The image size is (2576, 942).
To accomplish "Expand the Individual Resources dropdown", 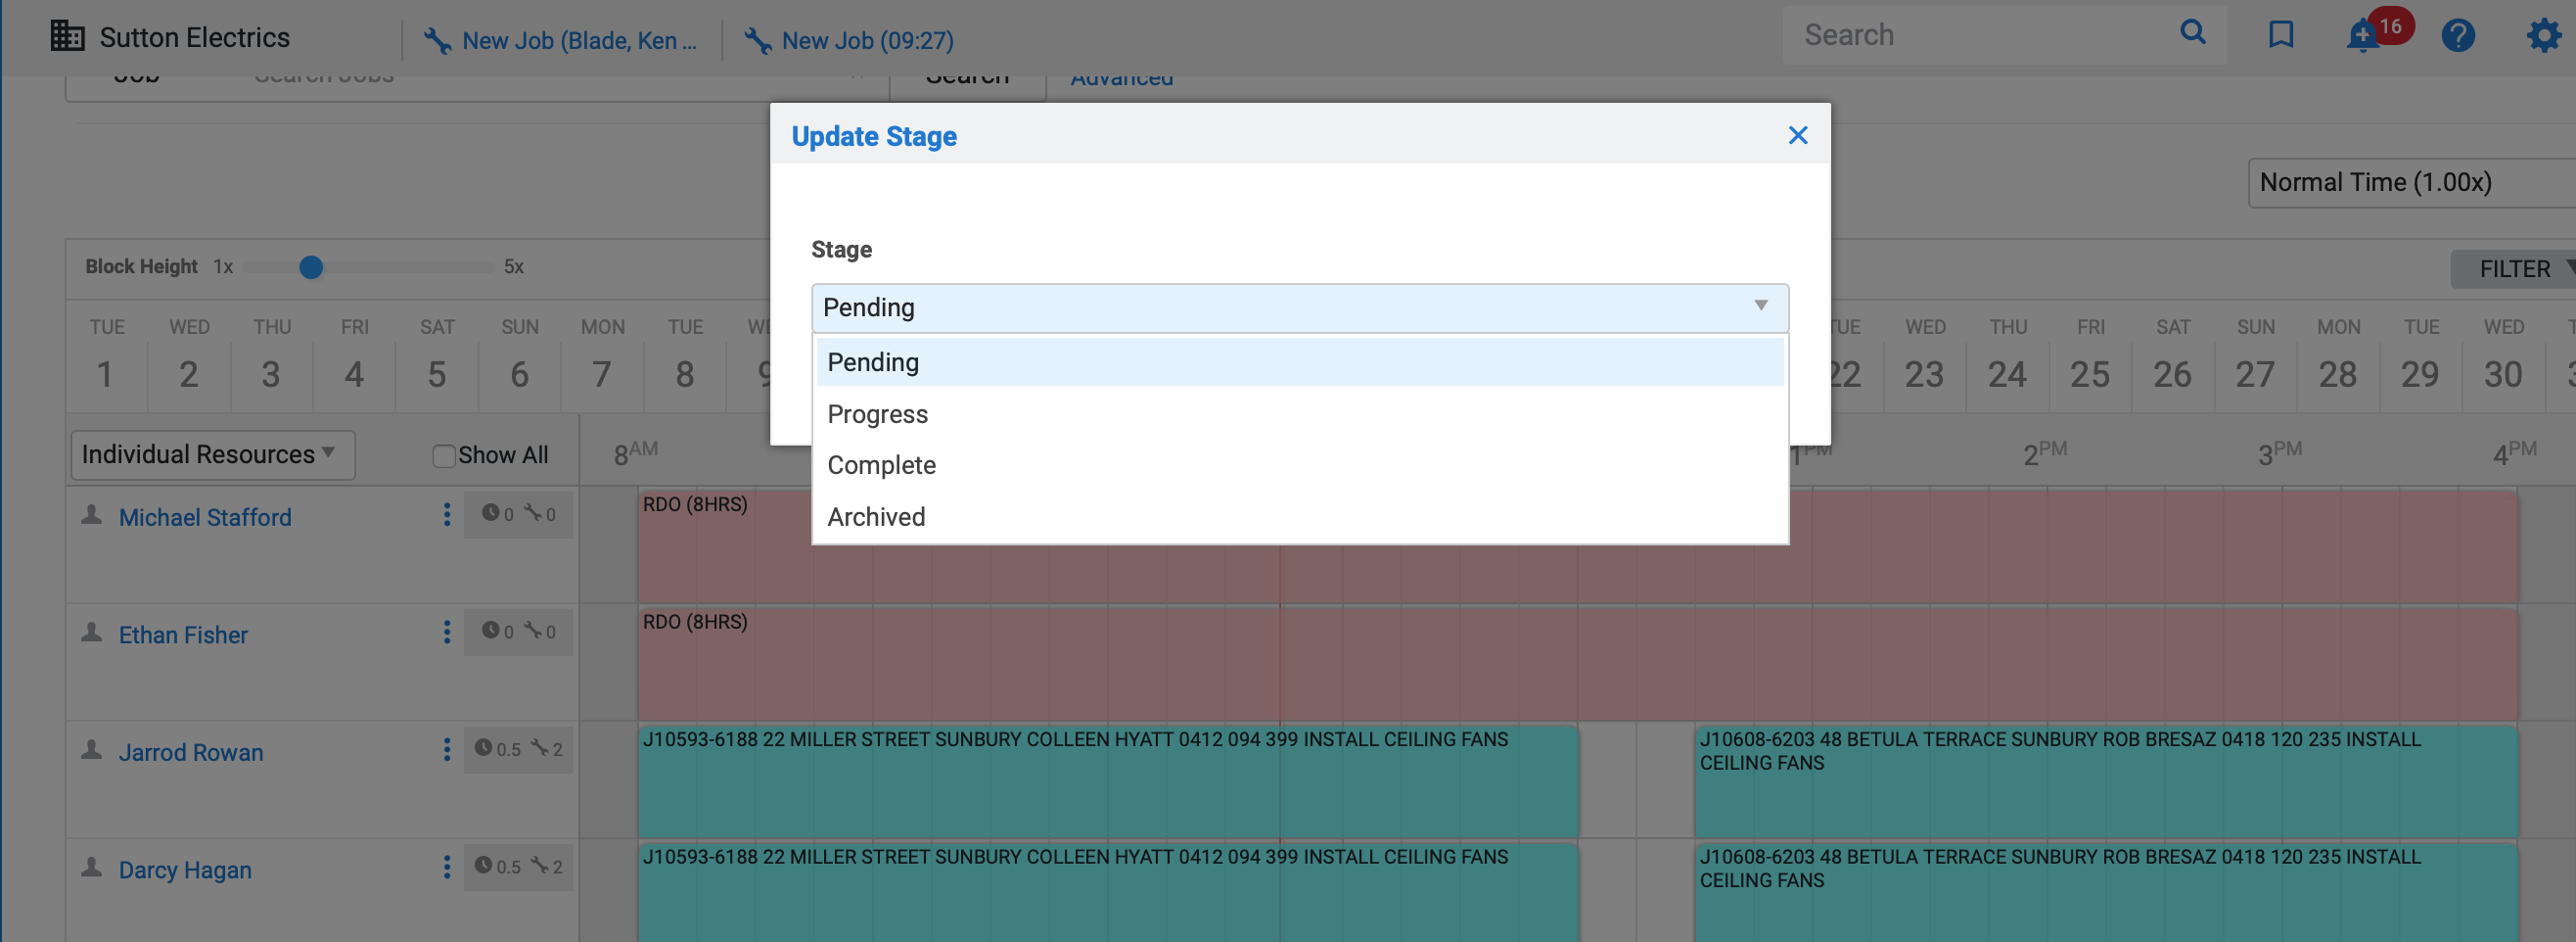I will 212,455.
